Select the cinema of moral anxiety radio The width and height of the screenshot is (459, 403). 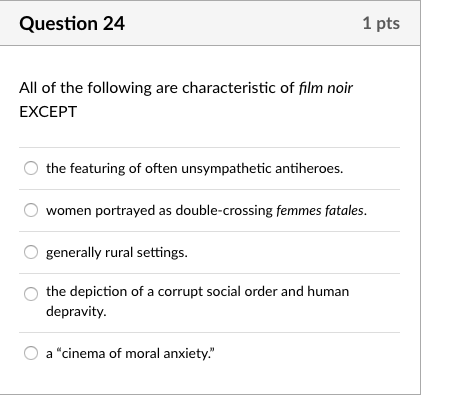(x=31, y=353)
